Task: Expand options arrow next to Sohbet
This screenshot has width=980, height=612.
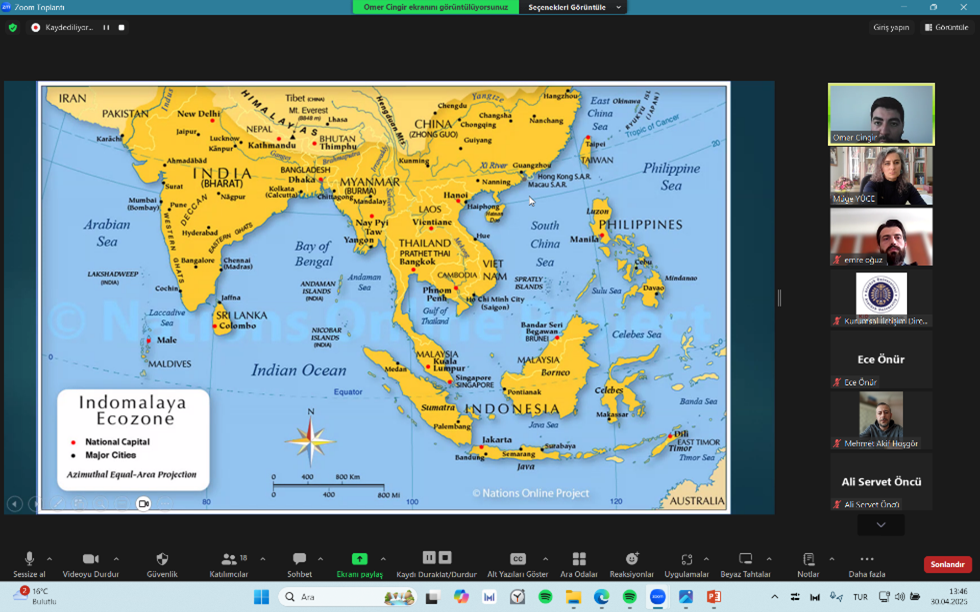Action: click(320, 559)
